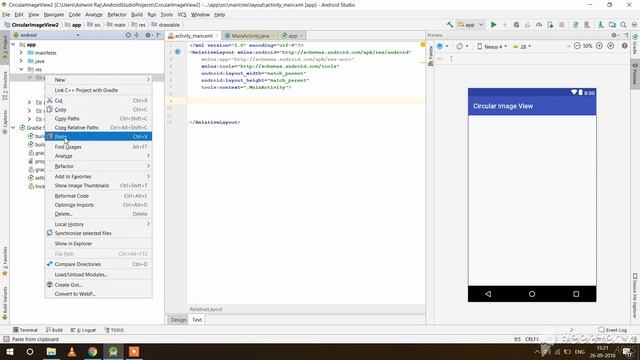Image resolution: width=640 pixels, height=360 pixels.
Task: Open the Favorites sidebar tab
Action: (x=5, y=262)
